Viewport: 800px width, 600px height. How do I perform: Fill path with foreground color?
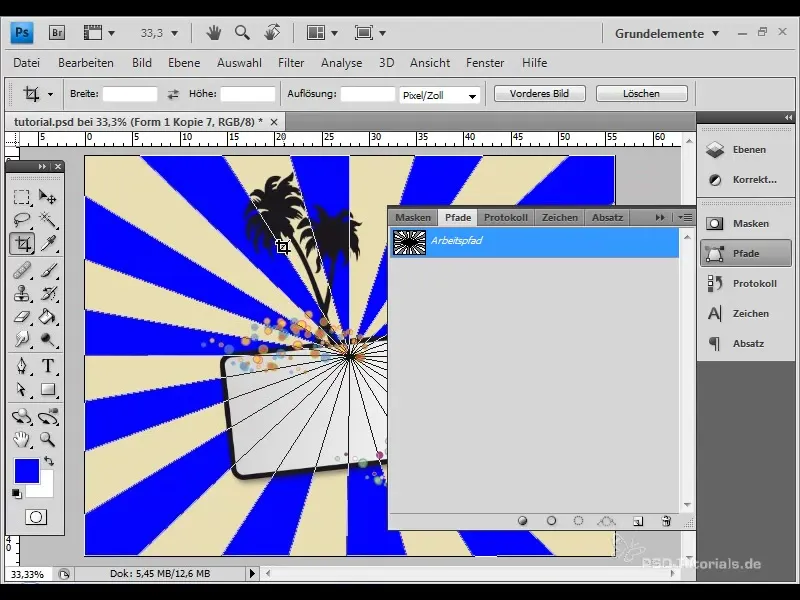522,521
